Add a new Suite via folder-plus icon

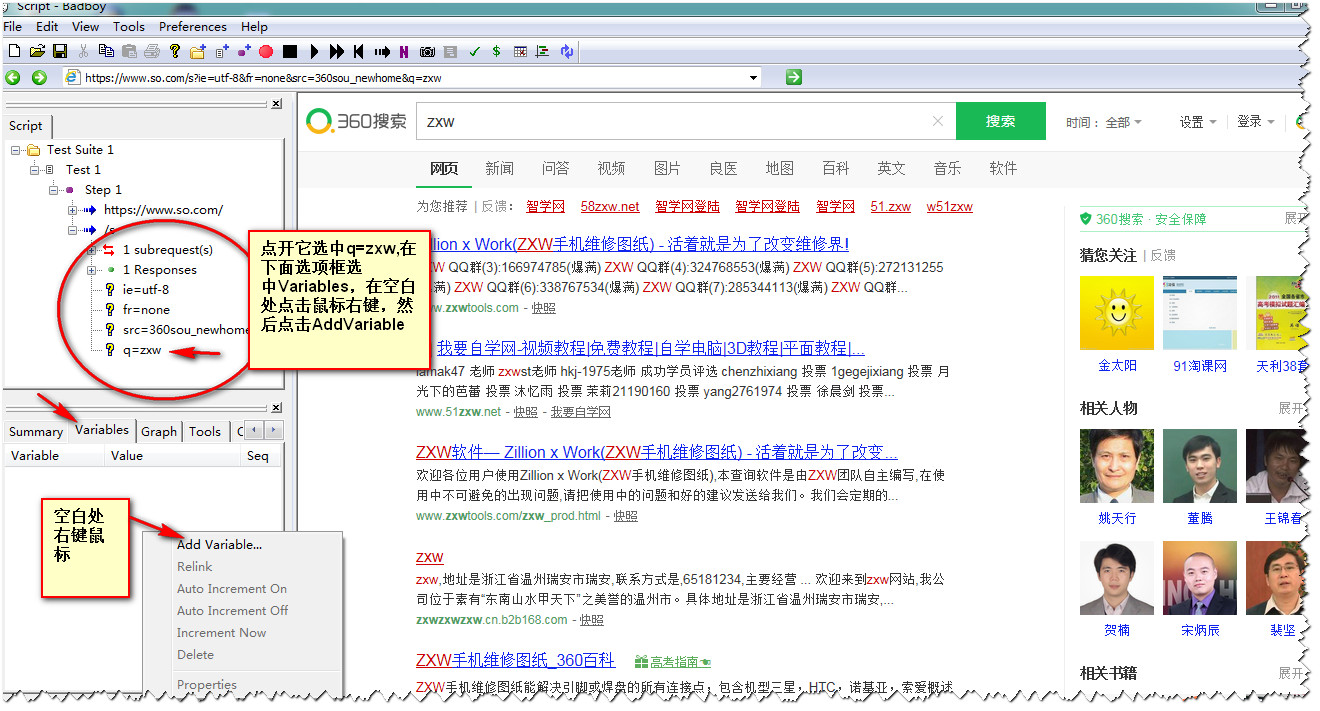pyautogui.click(x=198, y=51)
